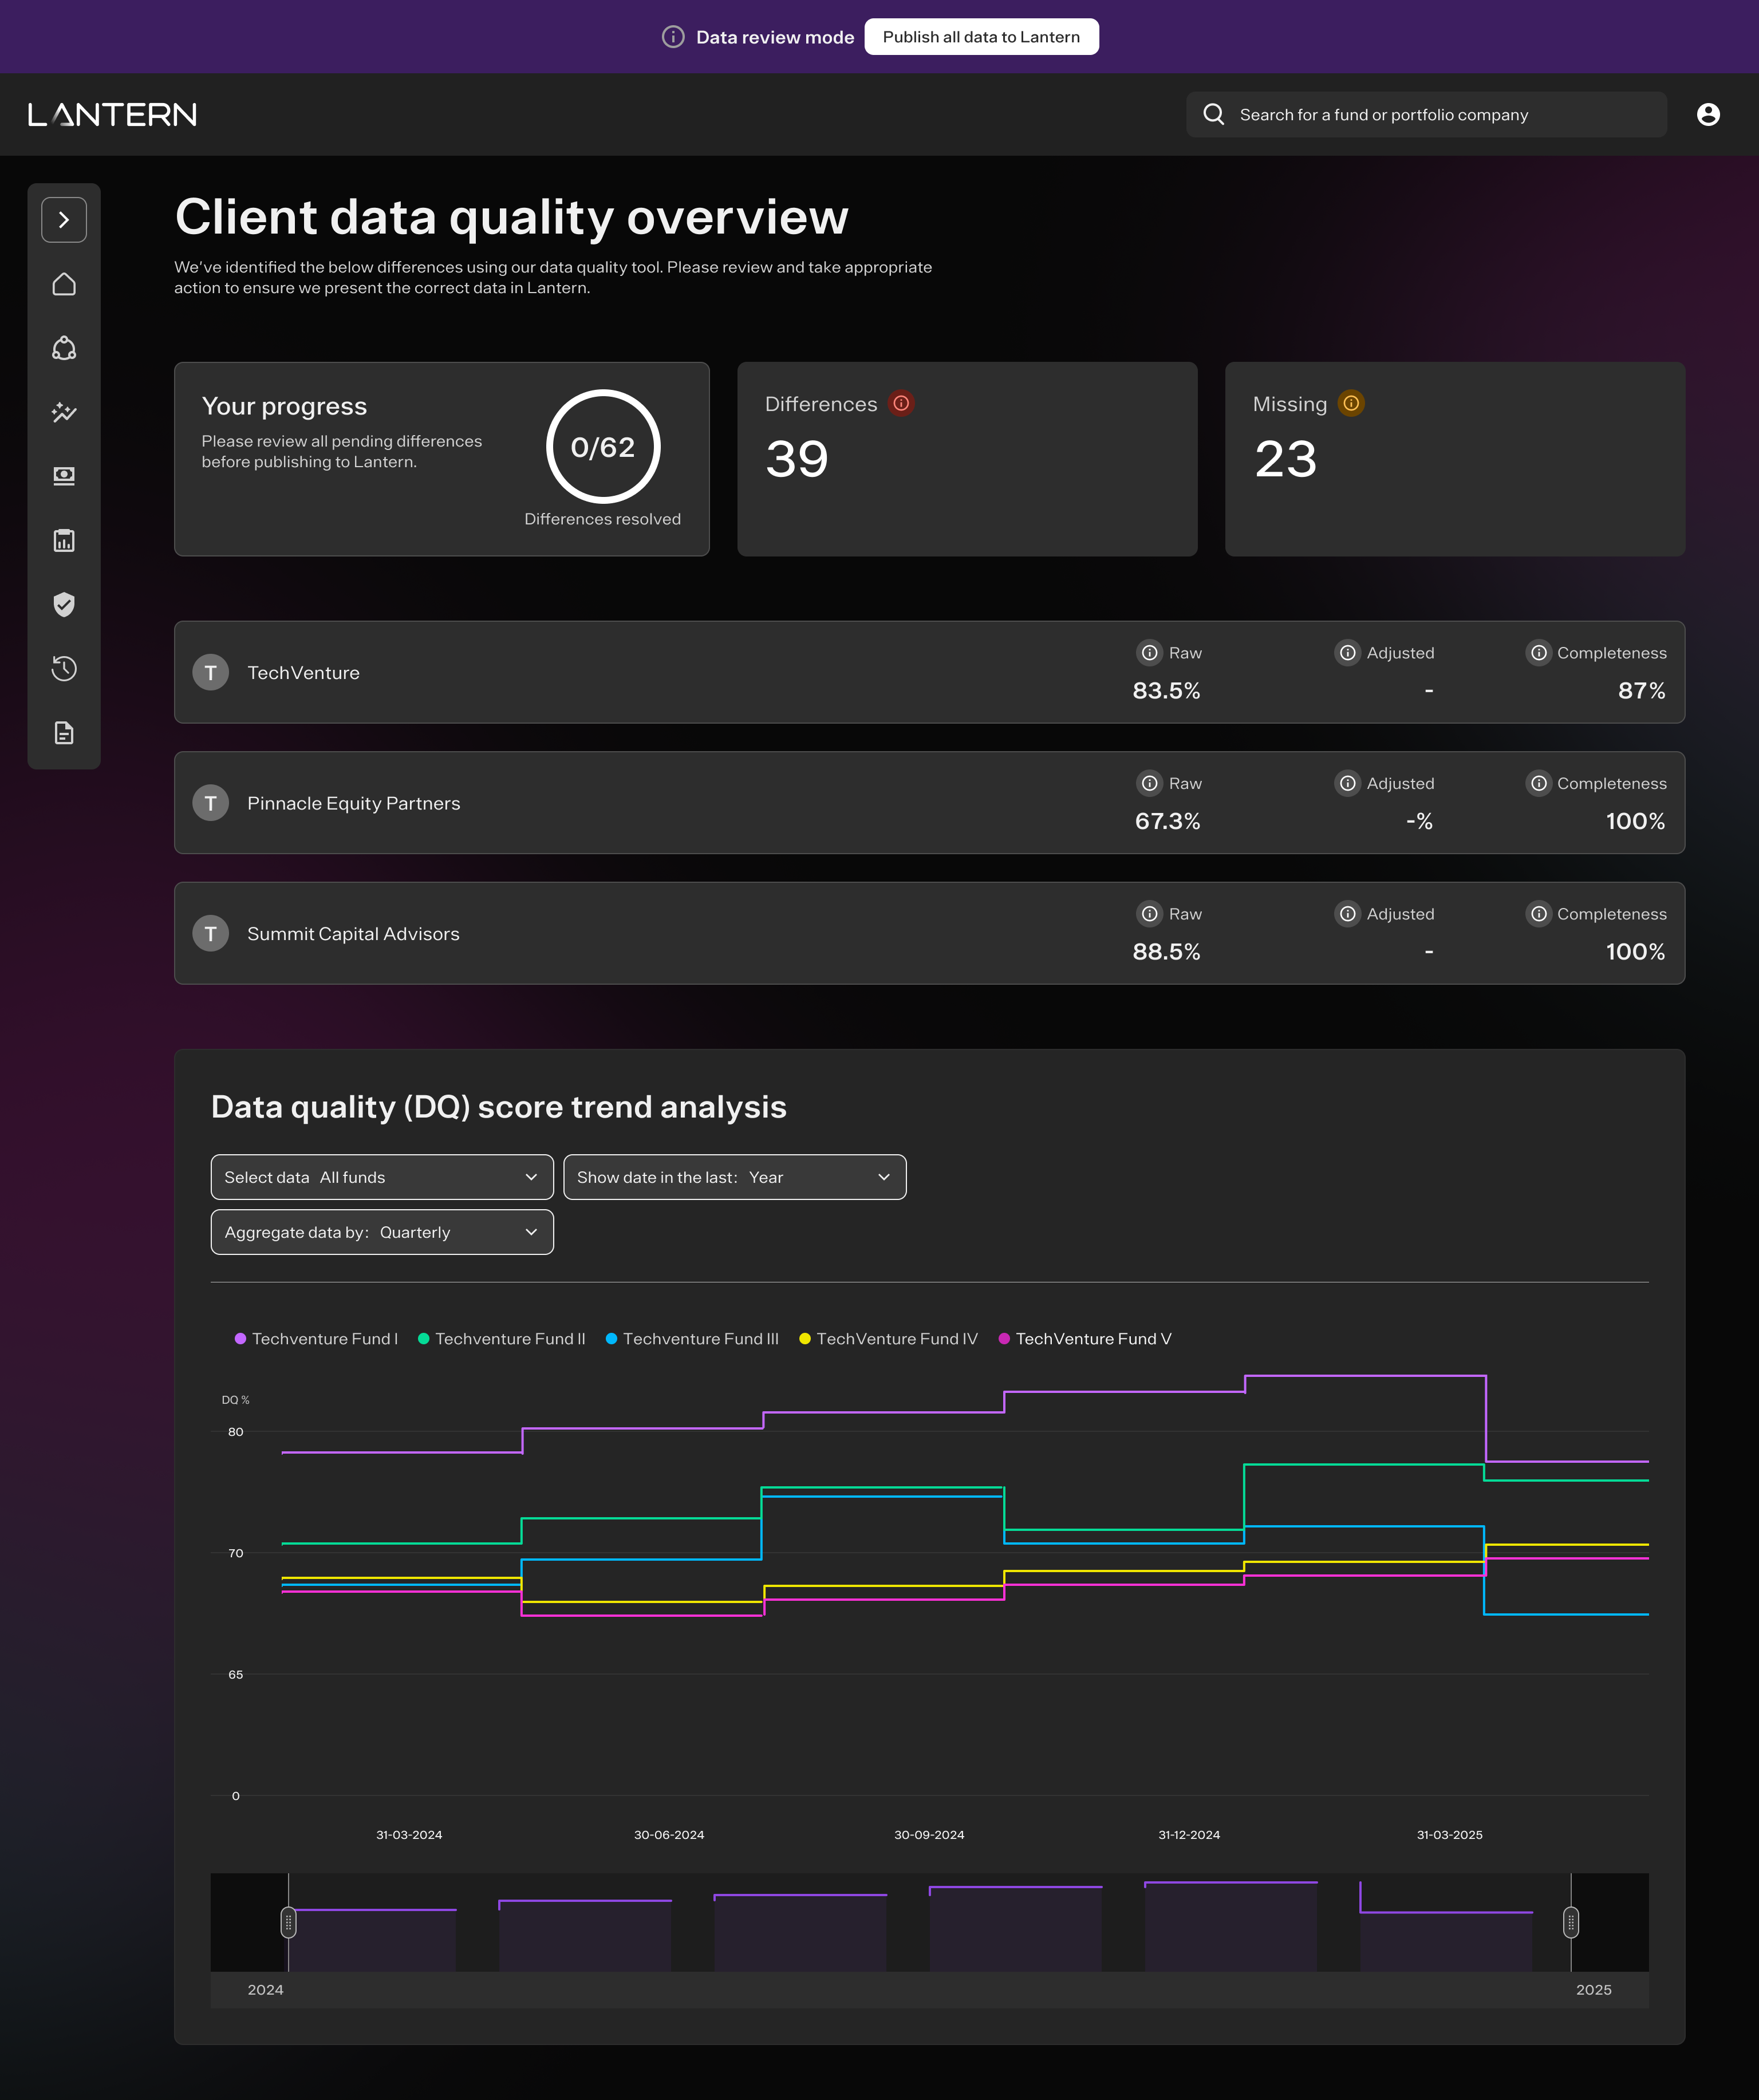The image size is (1759, 2100).
Task: Click the Completeness info icon for TechVenture
Action: pos(1539,652)
